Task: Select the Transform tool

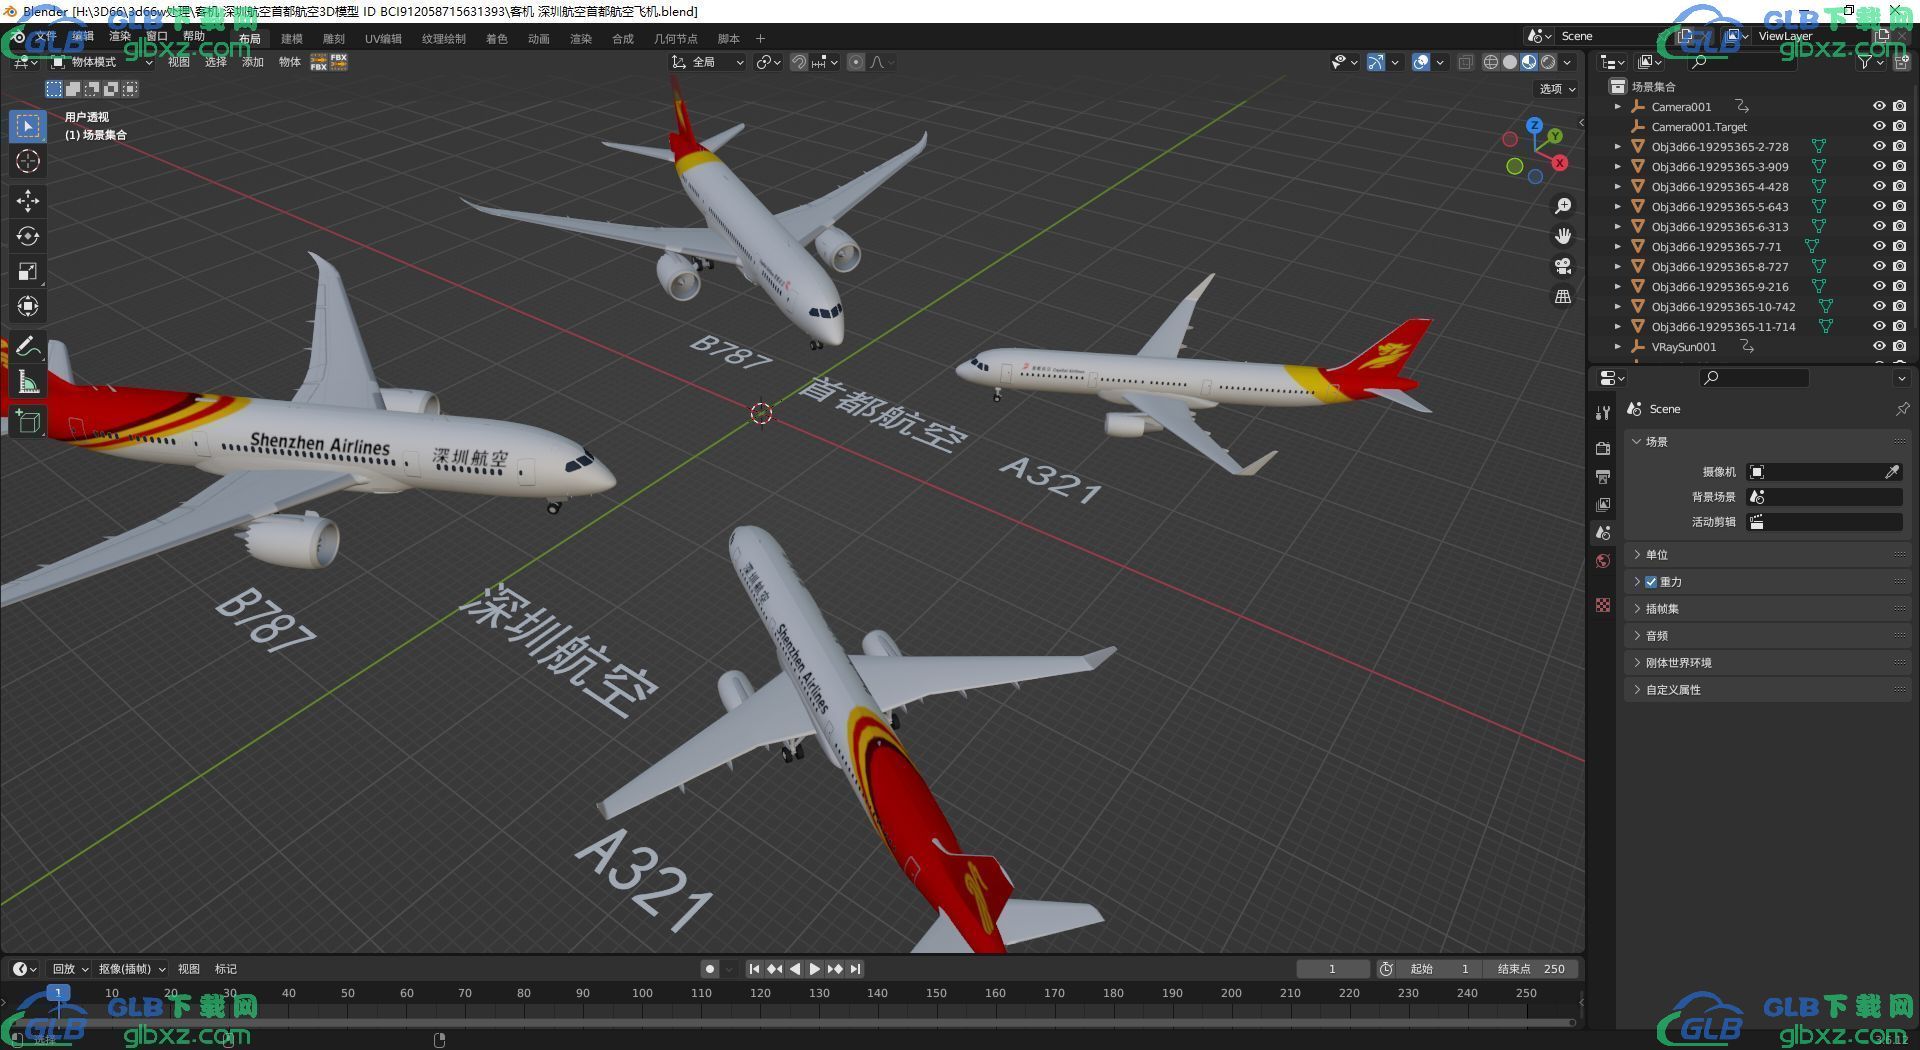Action: point(28,306)
